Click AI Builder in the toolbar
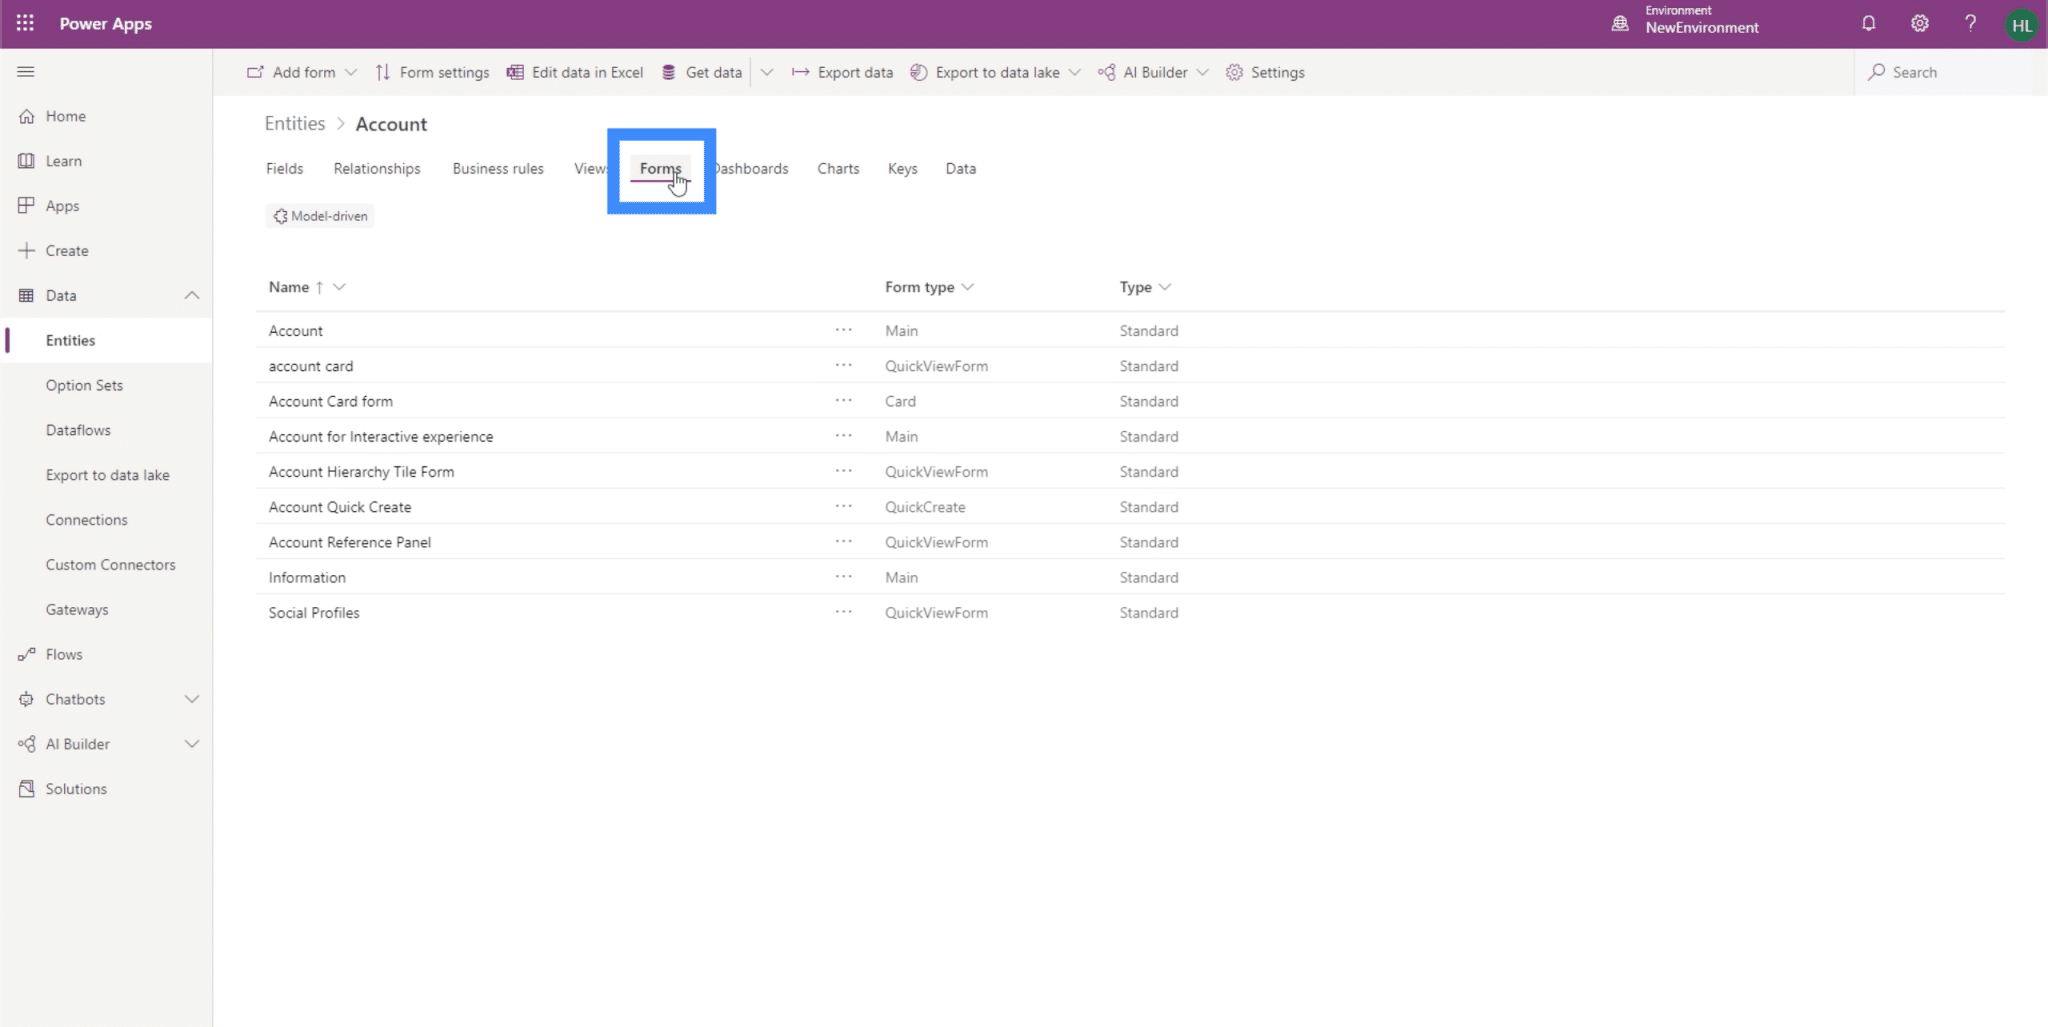The height and width of the screenshot is (1027, 2048). click(1142, 72)
